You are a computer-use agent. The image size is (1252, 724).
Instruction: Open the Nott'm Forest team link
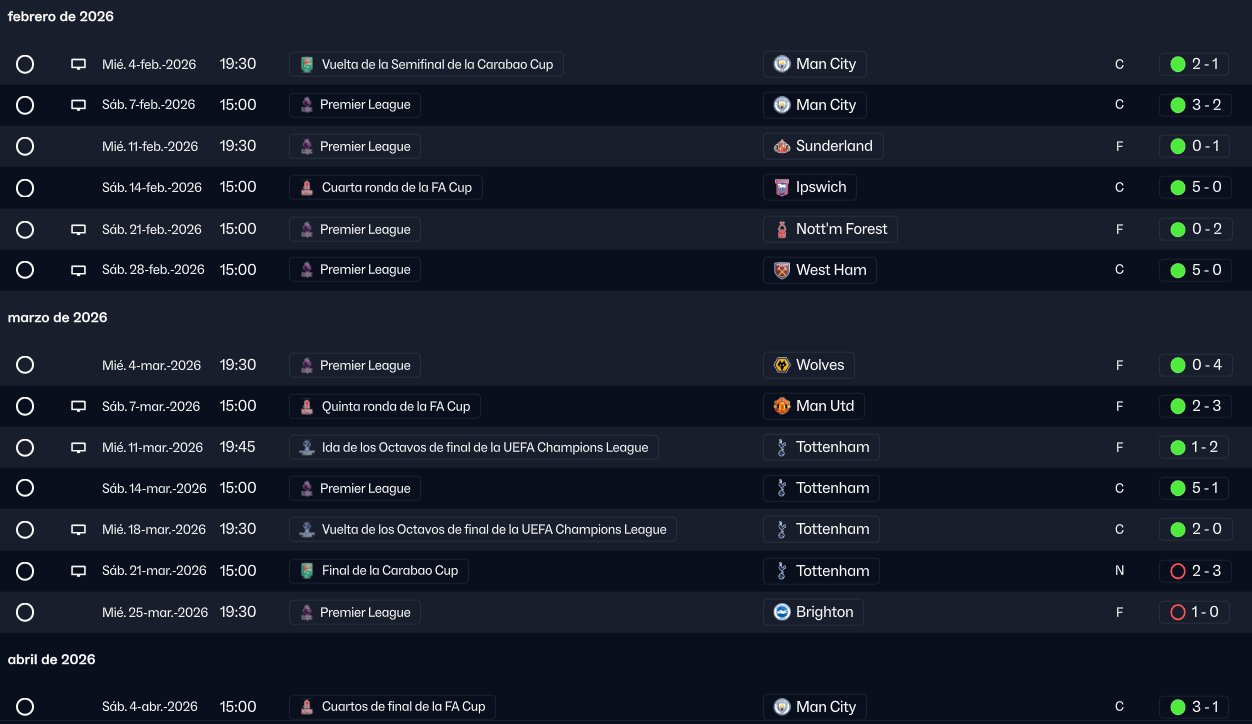coord(841,229)
